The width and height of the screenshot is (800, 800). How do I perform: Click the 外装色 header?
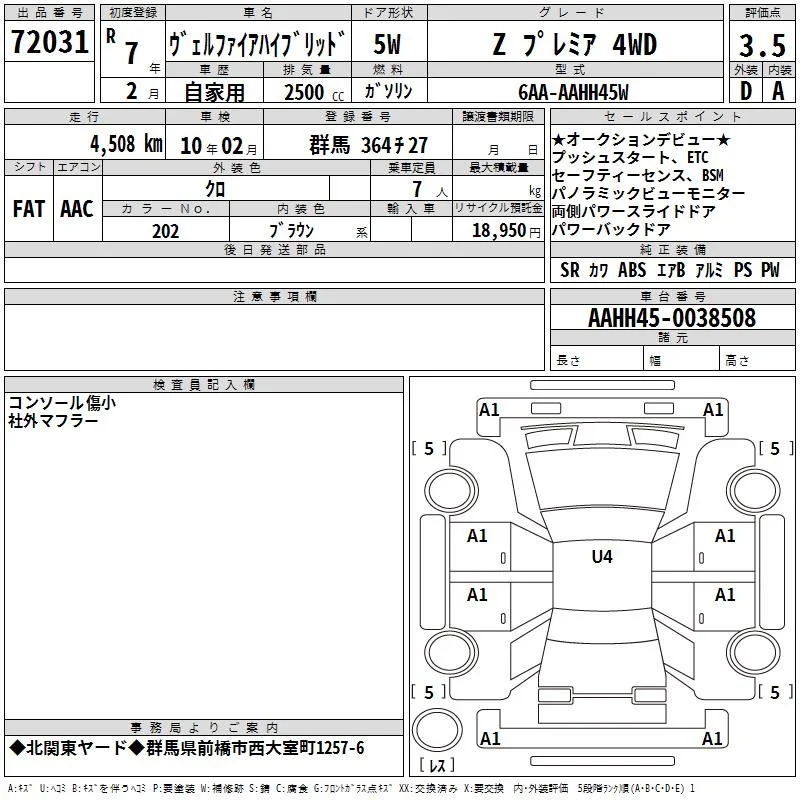(x=236, y=167)
